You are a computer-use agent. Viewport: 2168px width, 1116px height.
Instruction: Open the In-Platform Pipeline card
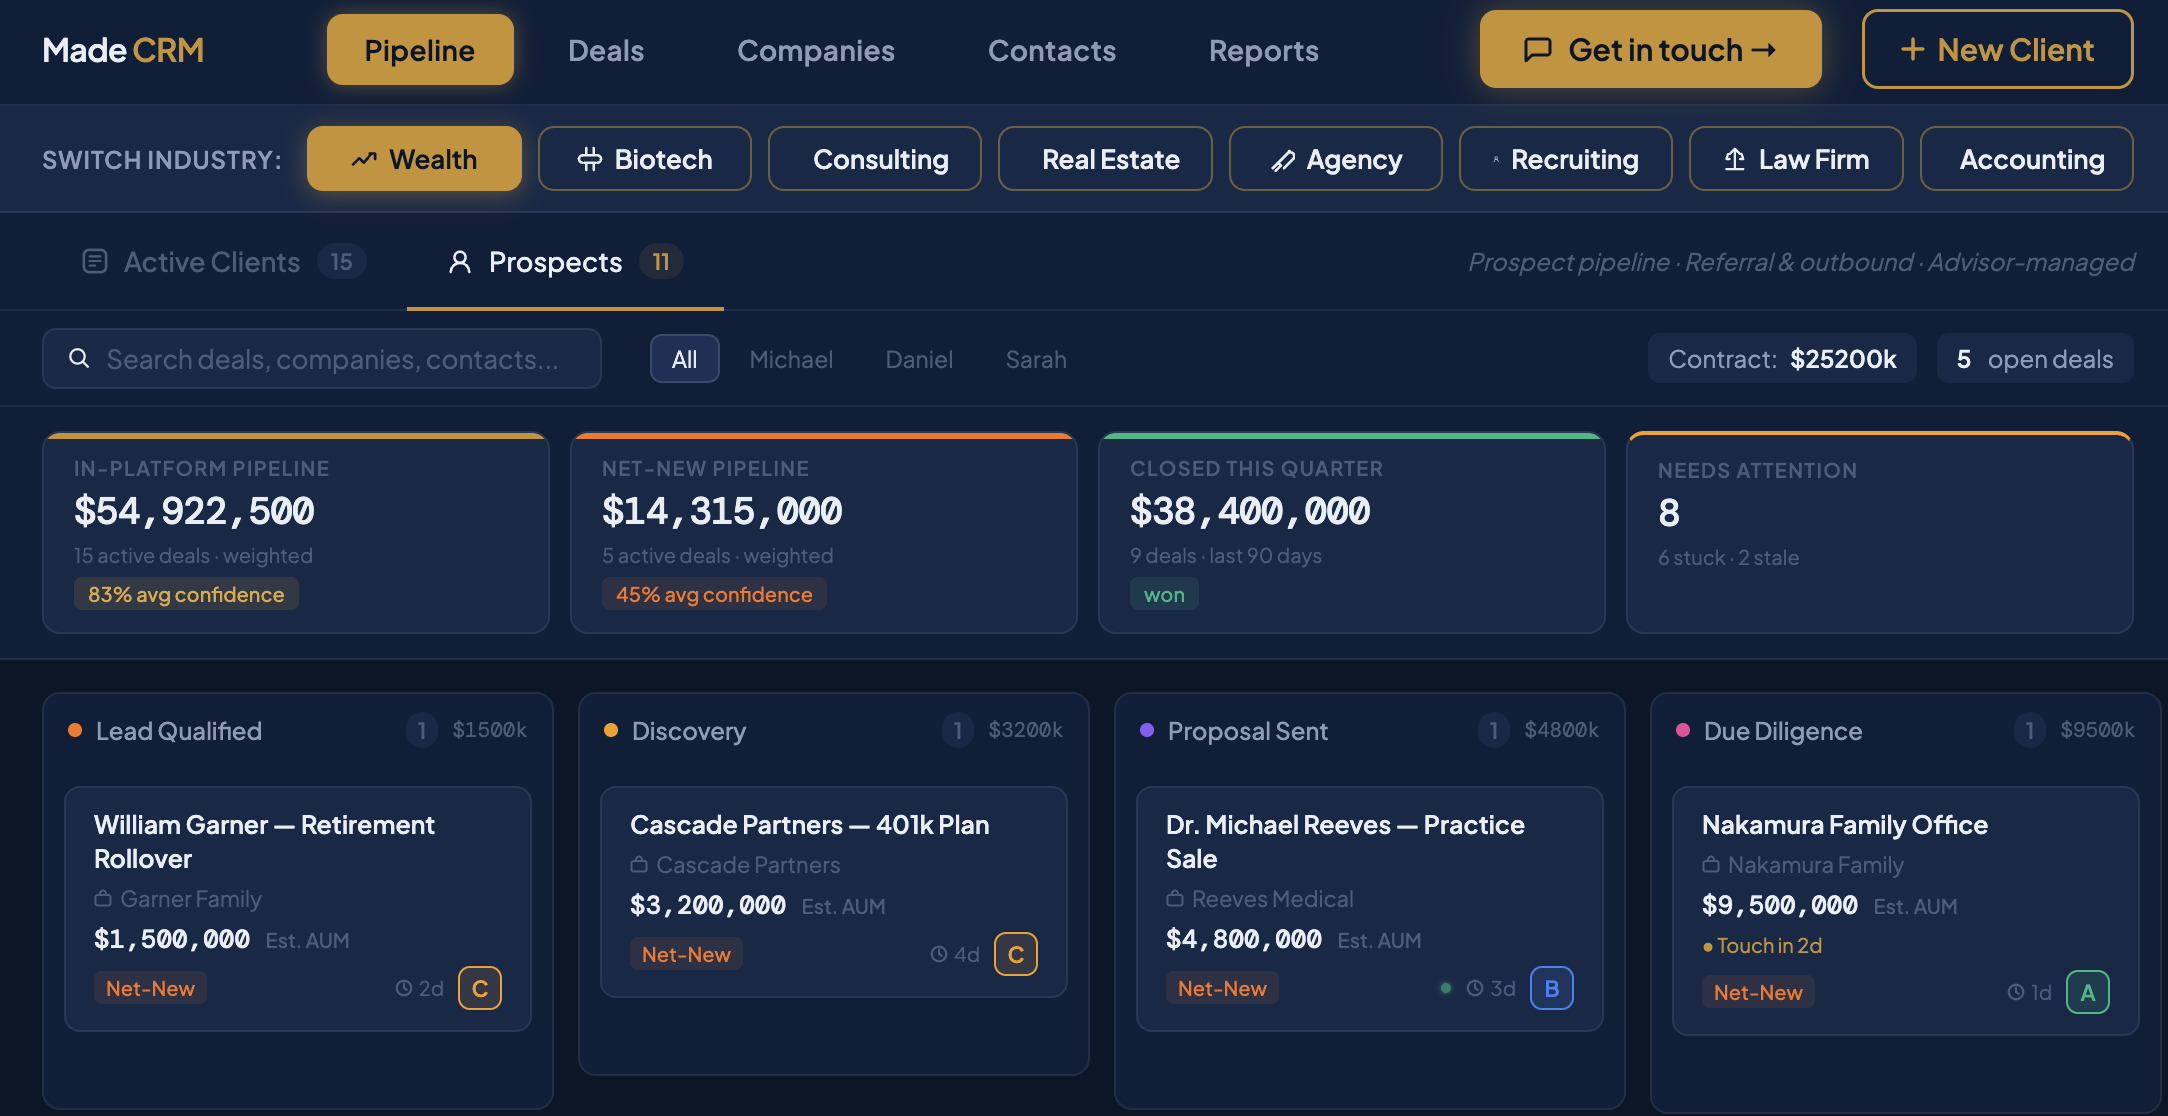[x=296, y=533]
